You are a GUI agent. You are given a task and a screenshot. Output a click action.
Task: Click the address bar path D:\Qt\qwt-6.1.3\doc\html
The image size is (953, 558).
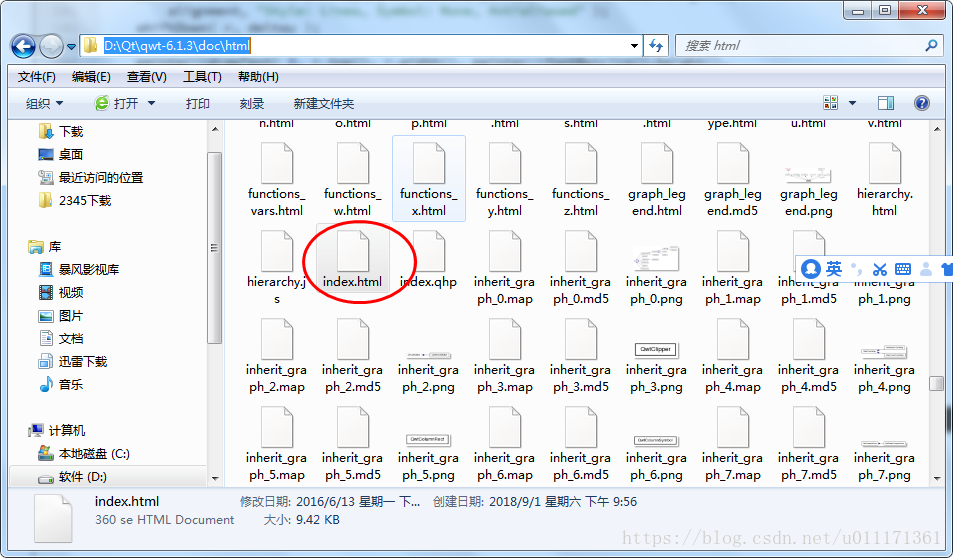click(x=177, y=46)
